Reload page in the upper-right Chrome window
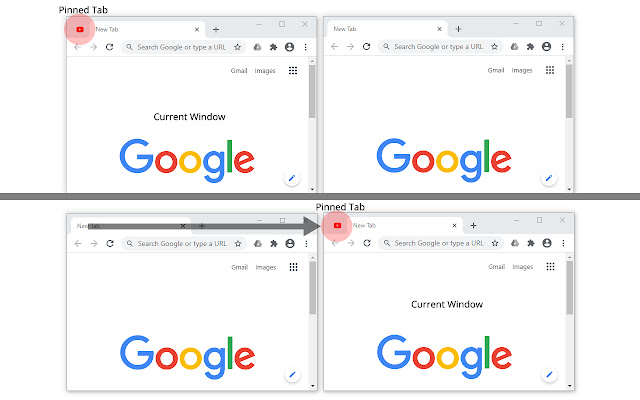640x400 pixels. point(367,47)
